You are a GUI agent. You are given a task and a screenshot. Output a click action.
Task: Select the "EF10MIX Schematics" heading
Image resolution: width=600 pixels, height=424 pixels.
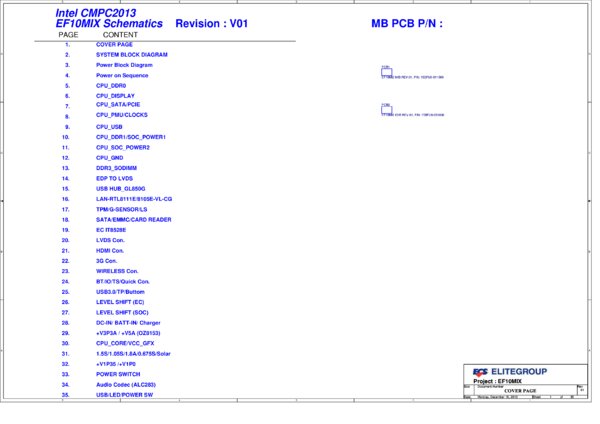[109, 24]
